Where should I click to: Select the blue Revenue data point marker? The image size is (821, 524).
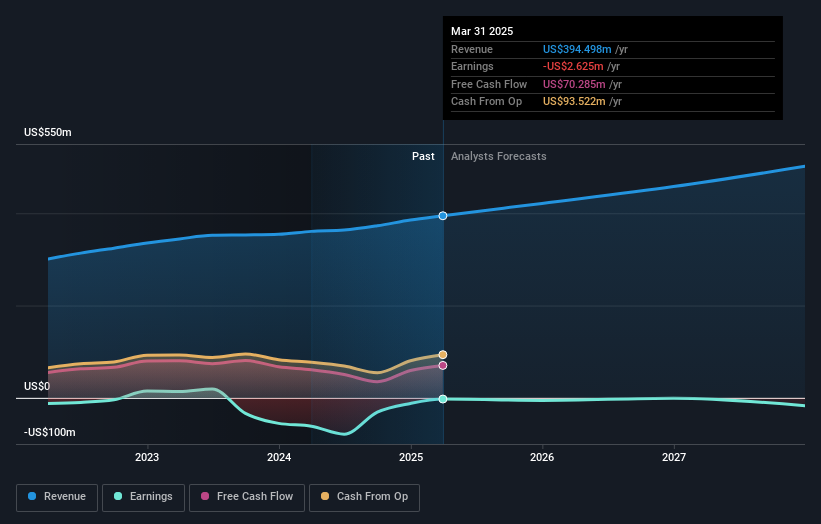tap(443, 216)
